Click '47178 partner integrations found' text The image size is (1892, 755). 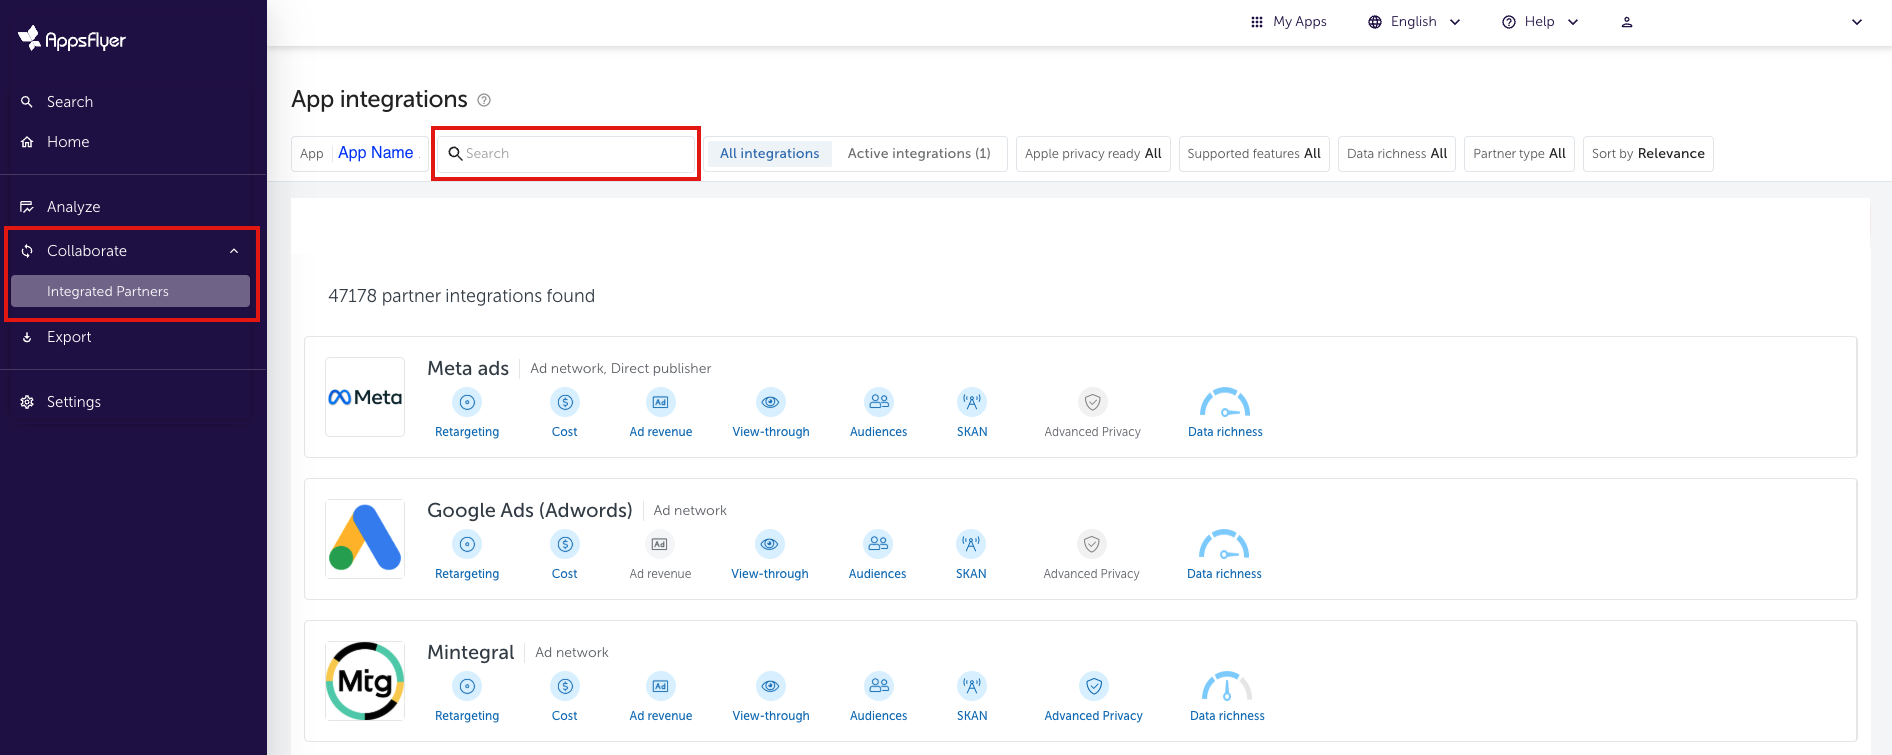tap(462, 296)
